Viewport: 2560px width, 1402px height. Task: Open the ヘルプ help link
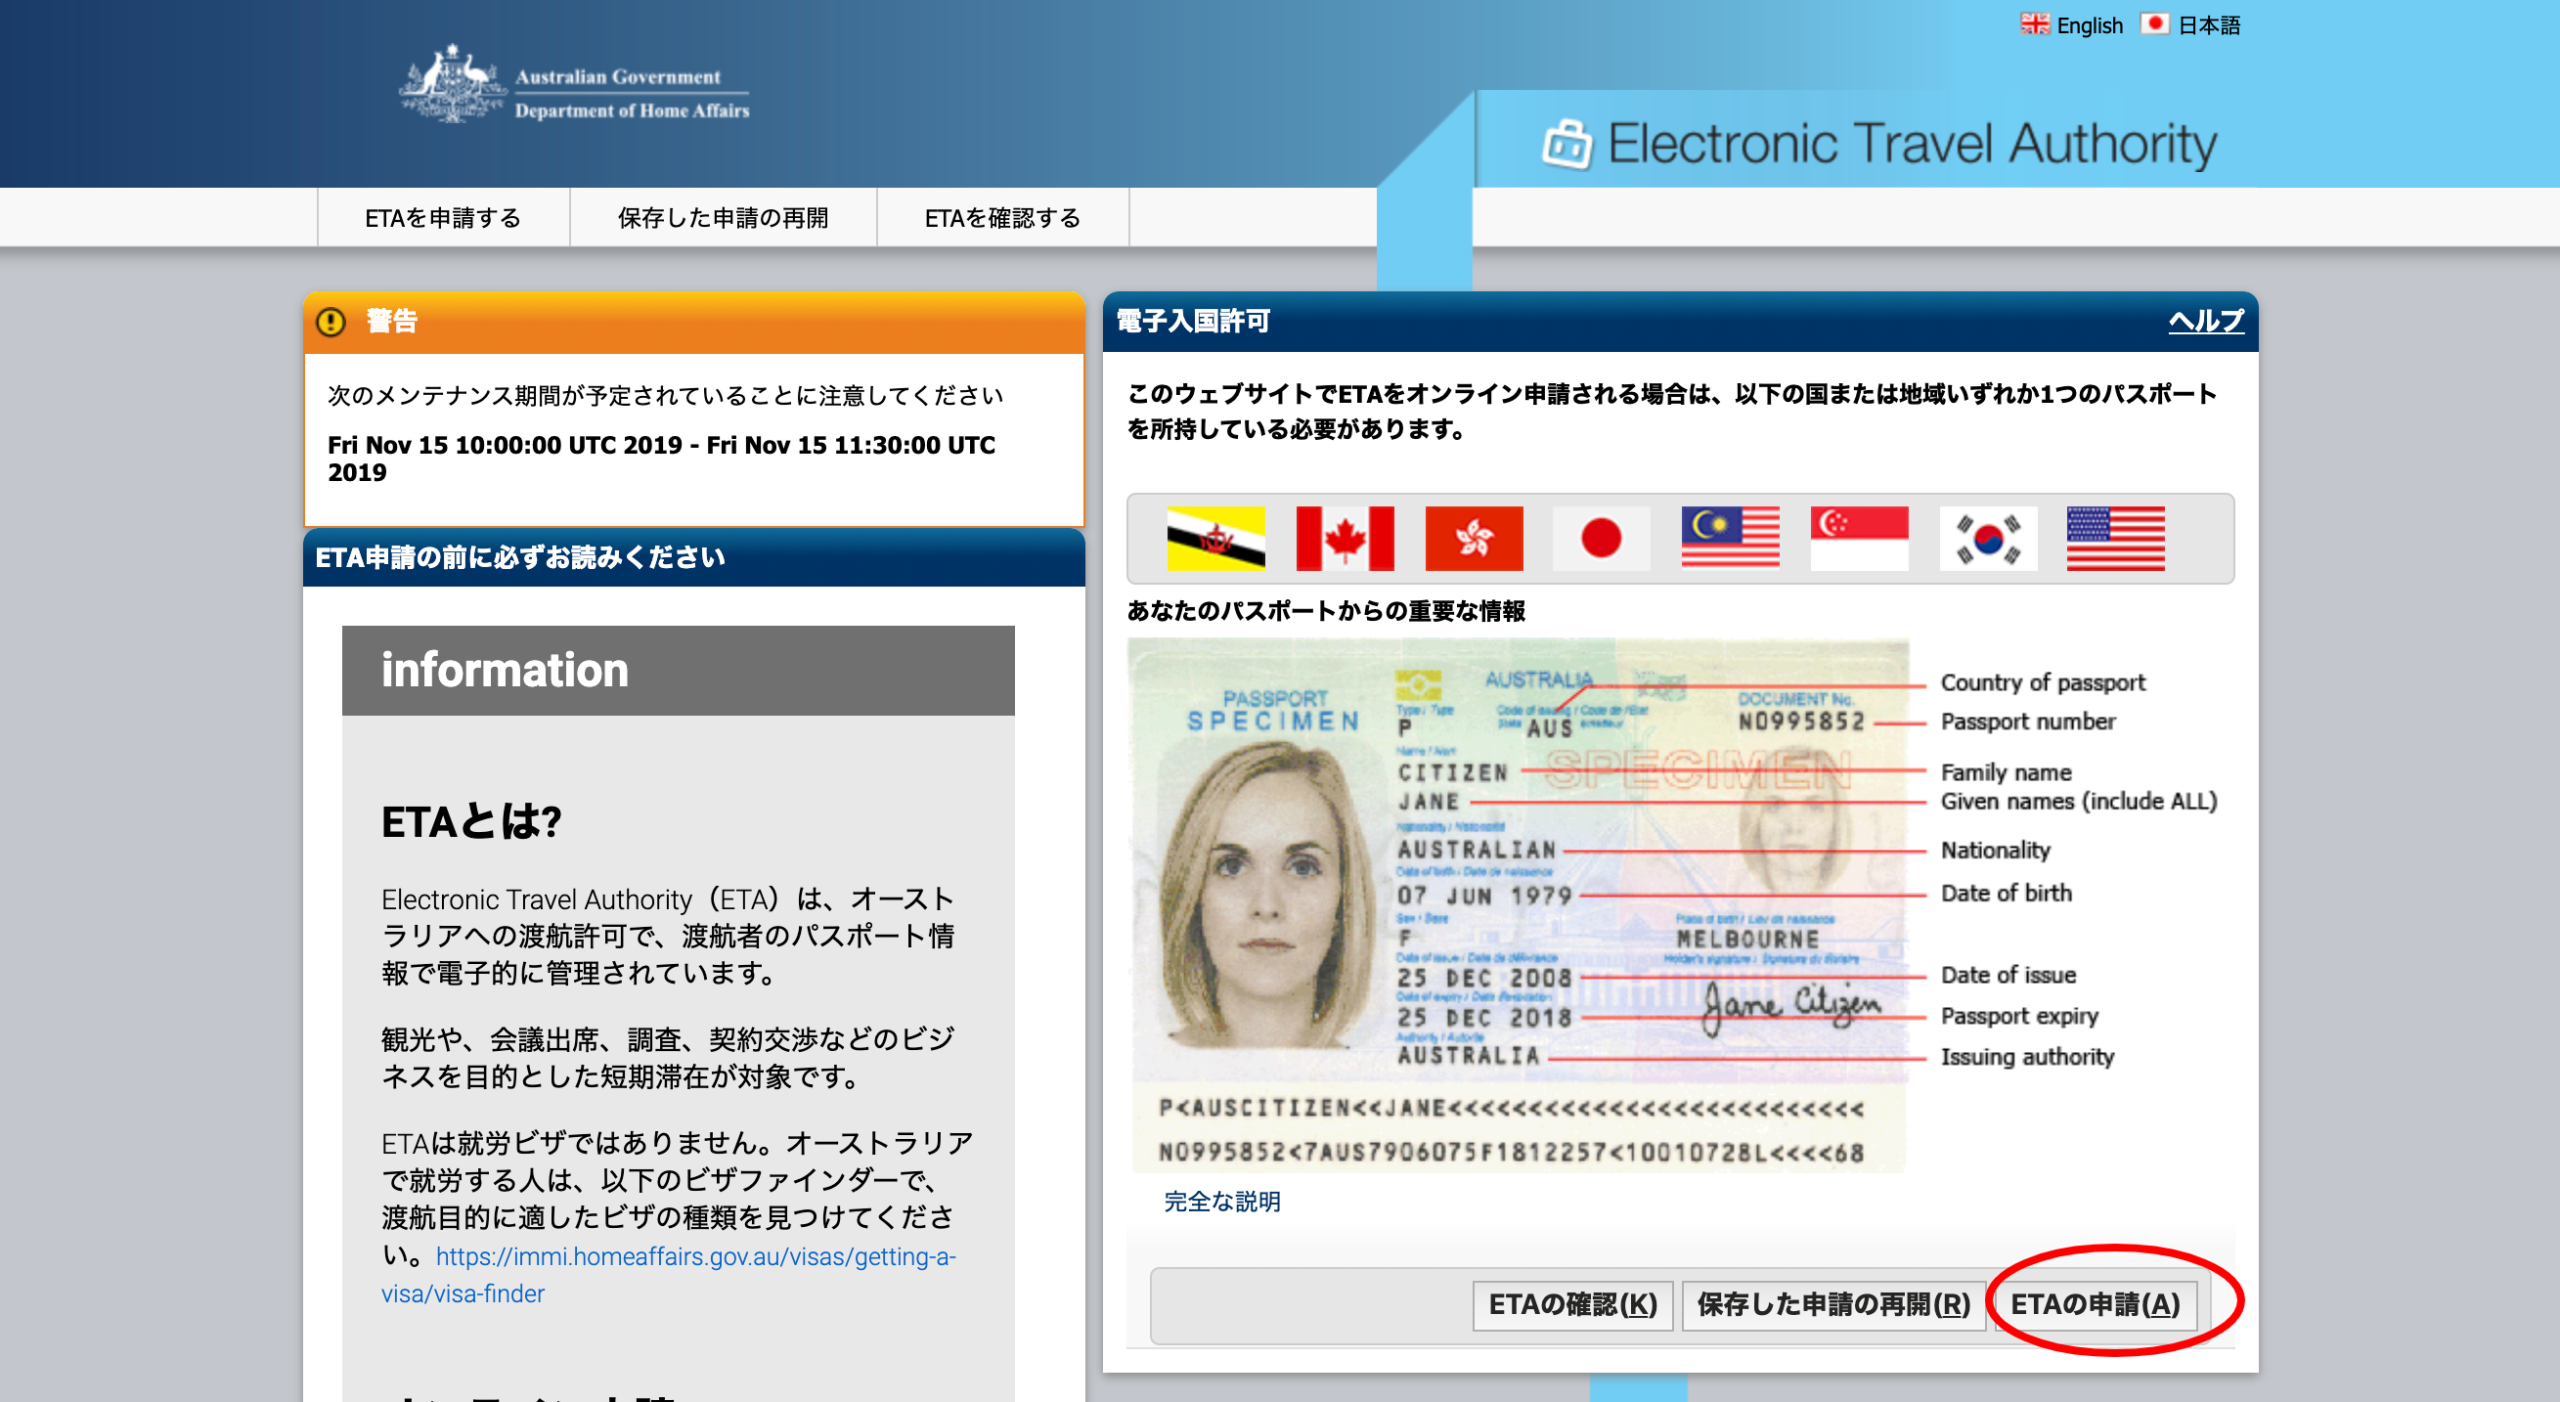pos(2206,321)
